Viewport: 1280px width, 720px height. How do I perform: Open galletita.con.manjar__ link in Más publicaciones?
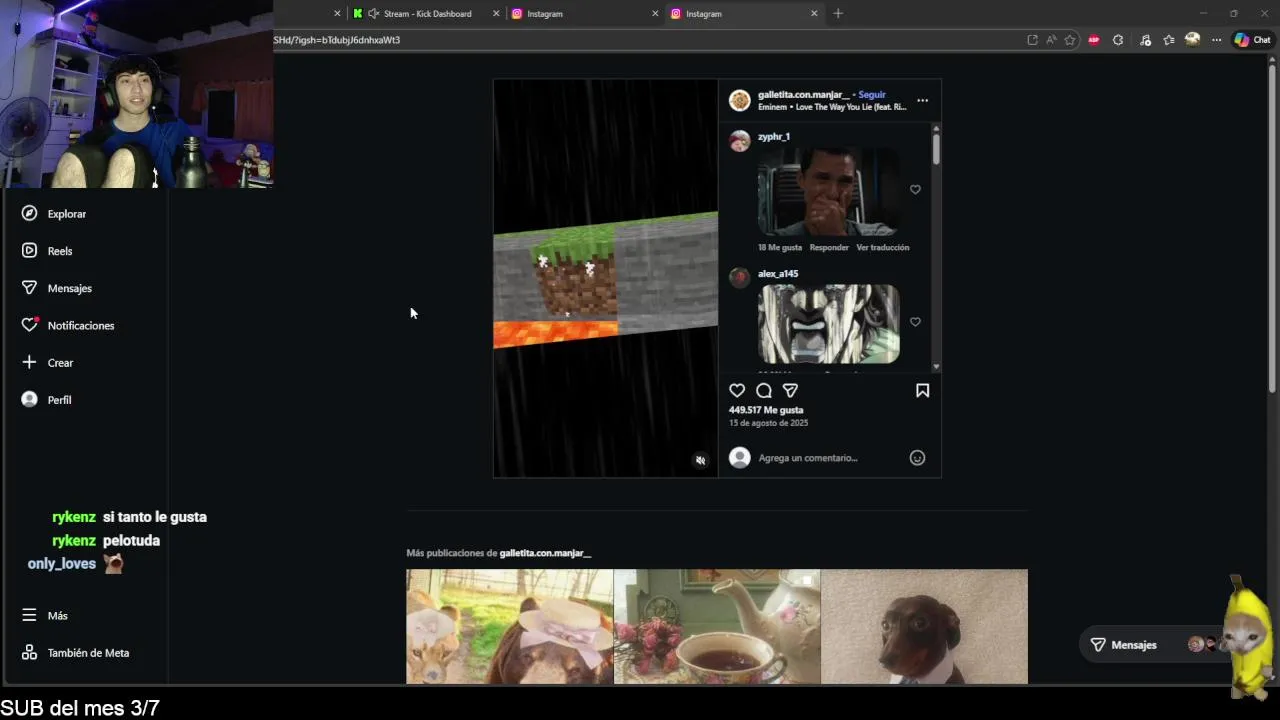pos(545,553)
